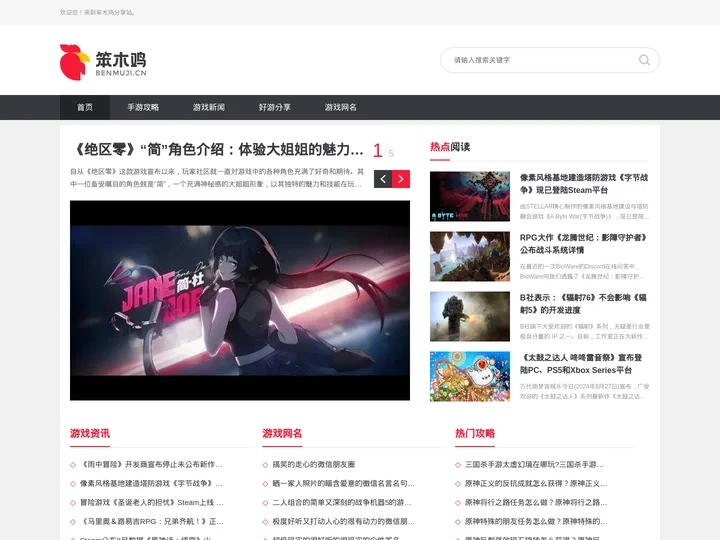Click the 笨木鸡 rooster logo
The width and height of the screenshot is (720, 540).
[x=103, y=62]
